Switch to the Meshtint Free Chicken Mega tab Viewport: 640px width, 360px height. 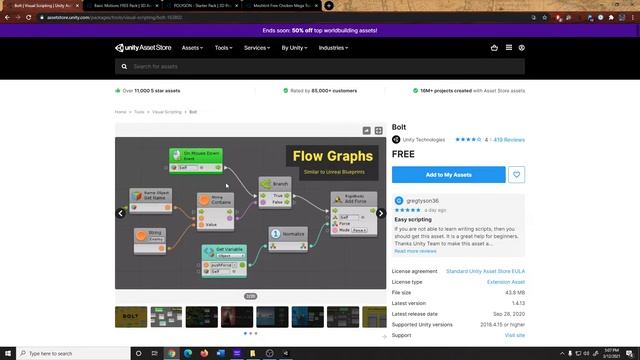tap(282, 6)
